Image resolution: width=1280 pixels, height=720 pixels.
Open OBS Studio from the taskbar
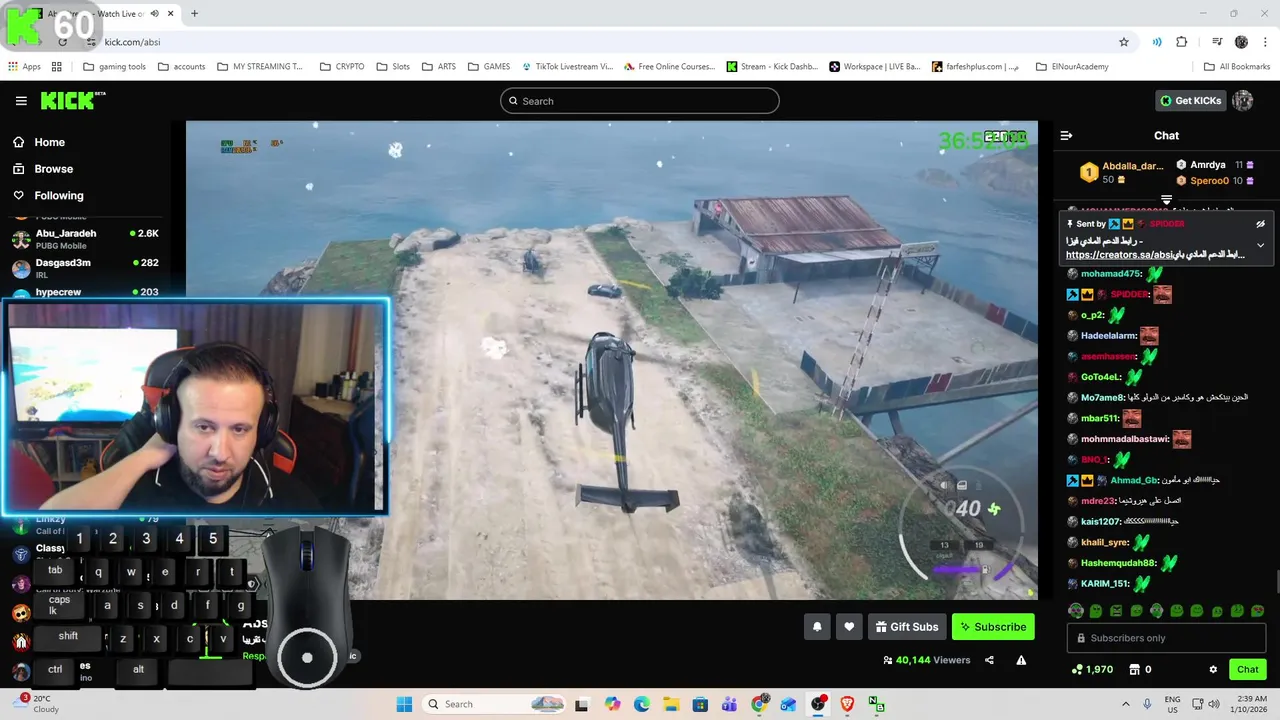[818, 704]
